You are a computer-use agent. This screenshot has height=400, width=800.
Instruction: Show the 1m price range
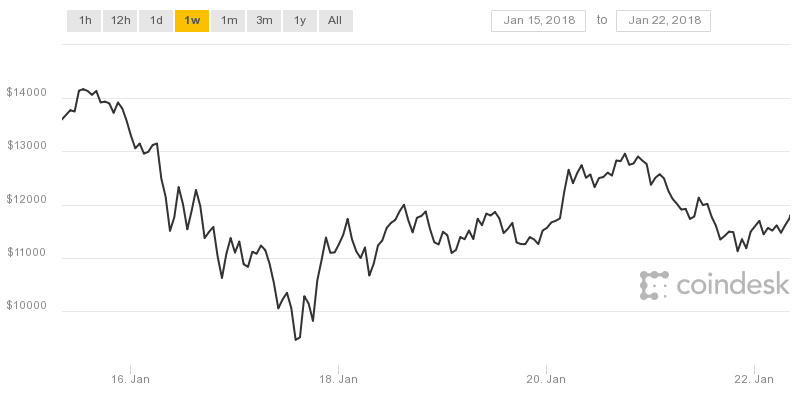pyautogui.click(x=228, y=20)
